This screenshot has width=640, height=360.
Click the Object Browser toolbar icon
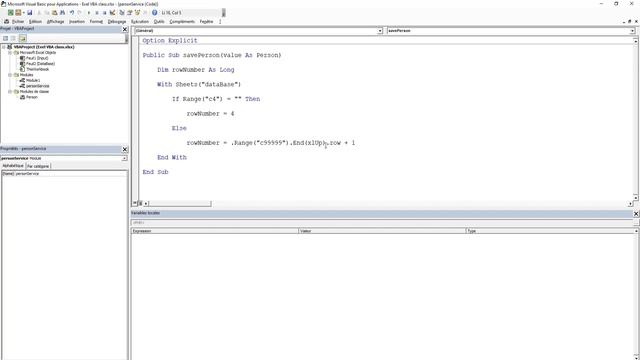tap(137, 13)
